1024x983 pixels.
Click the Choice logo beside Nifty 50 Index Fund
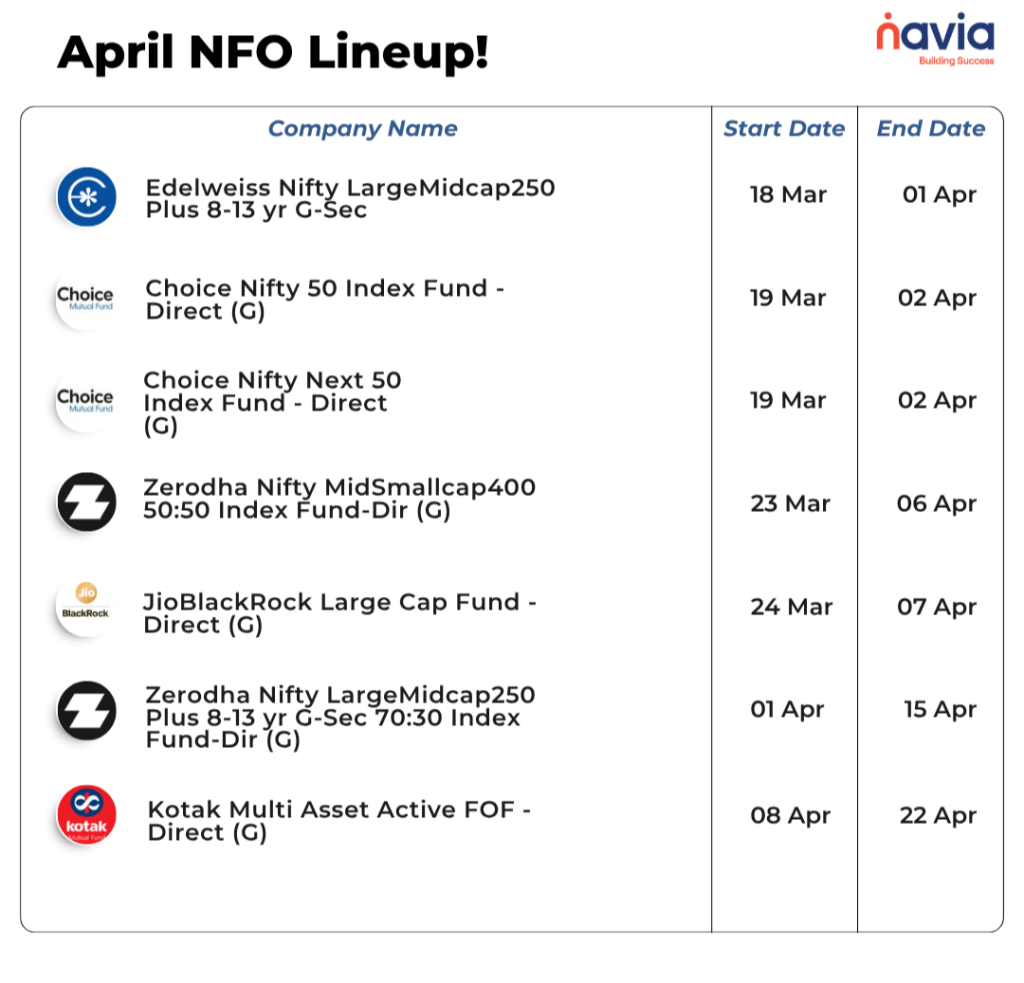85,298
